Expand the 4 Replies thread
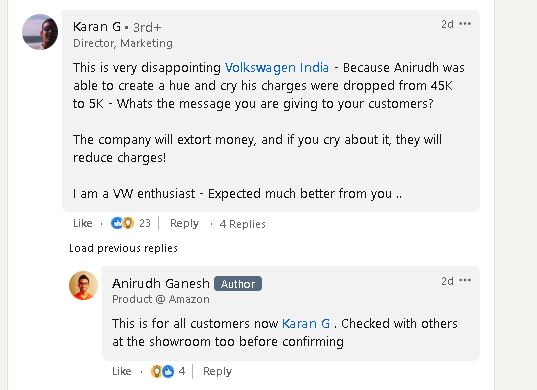 click(242, 224)
